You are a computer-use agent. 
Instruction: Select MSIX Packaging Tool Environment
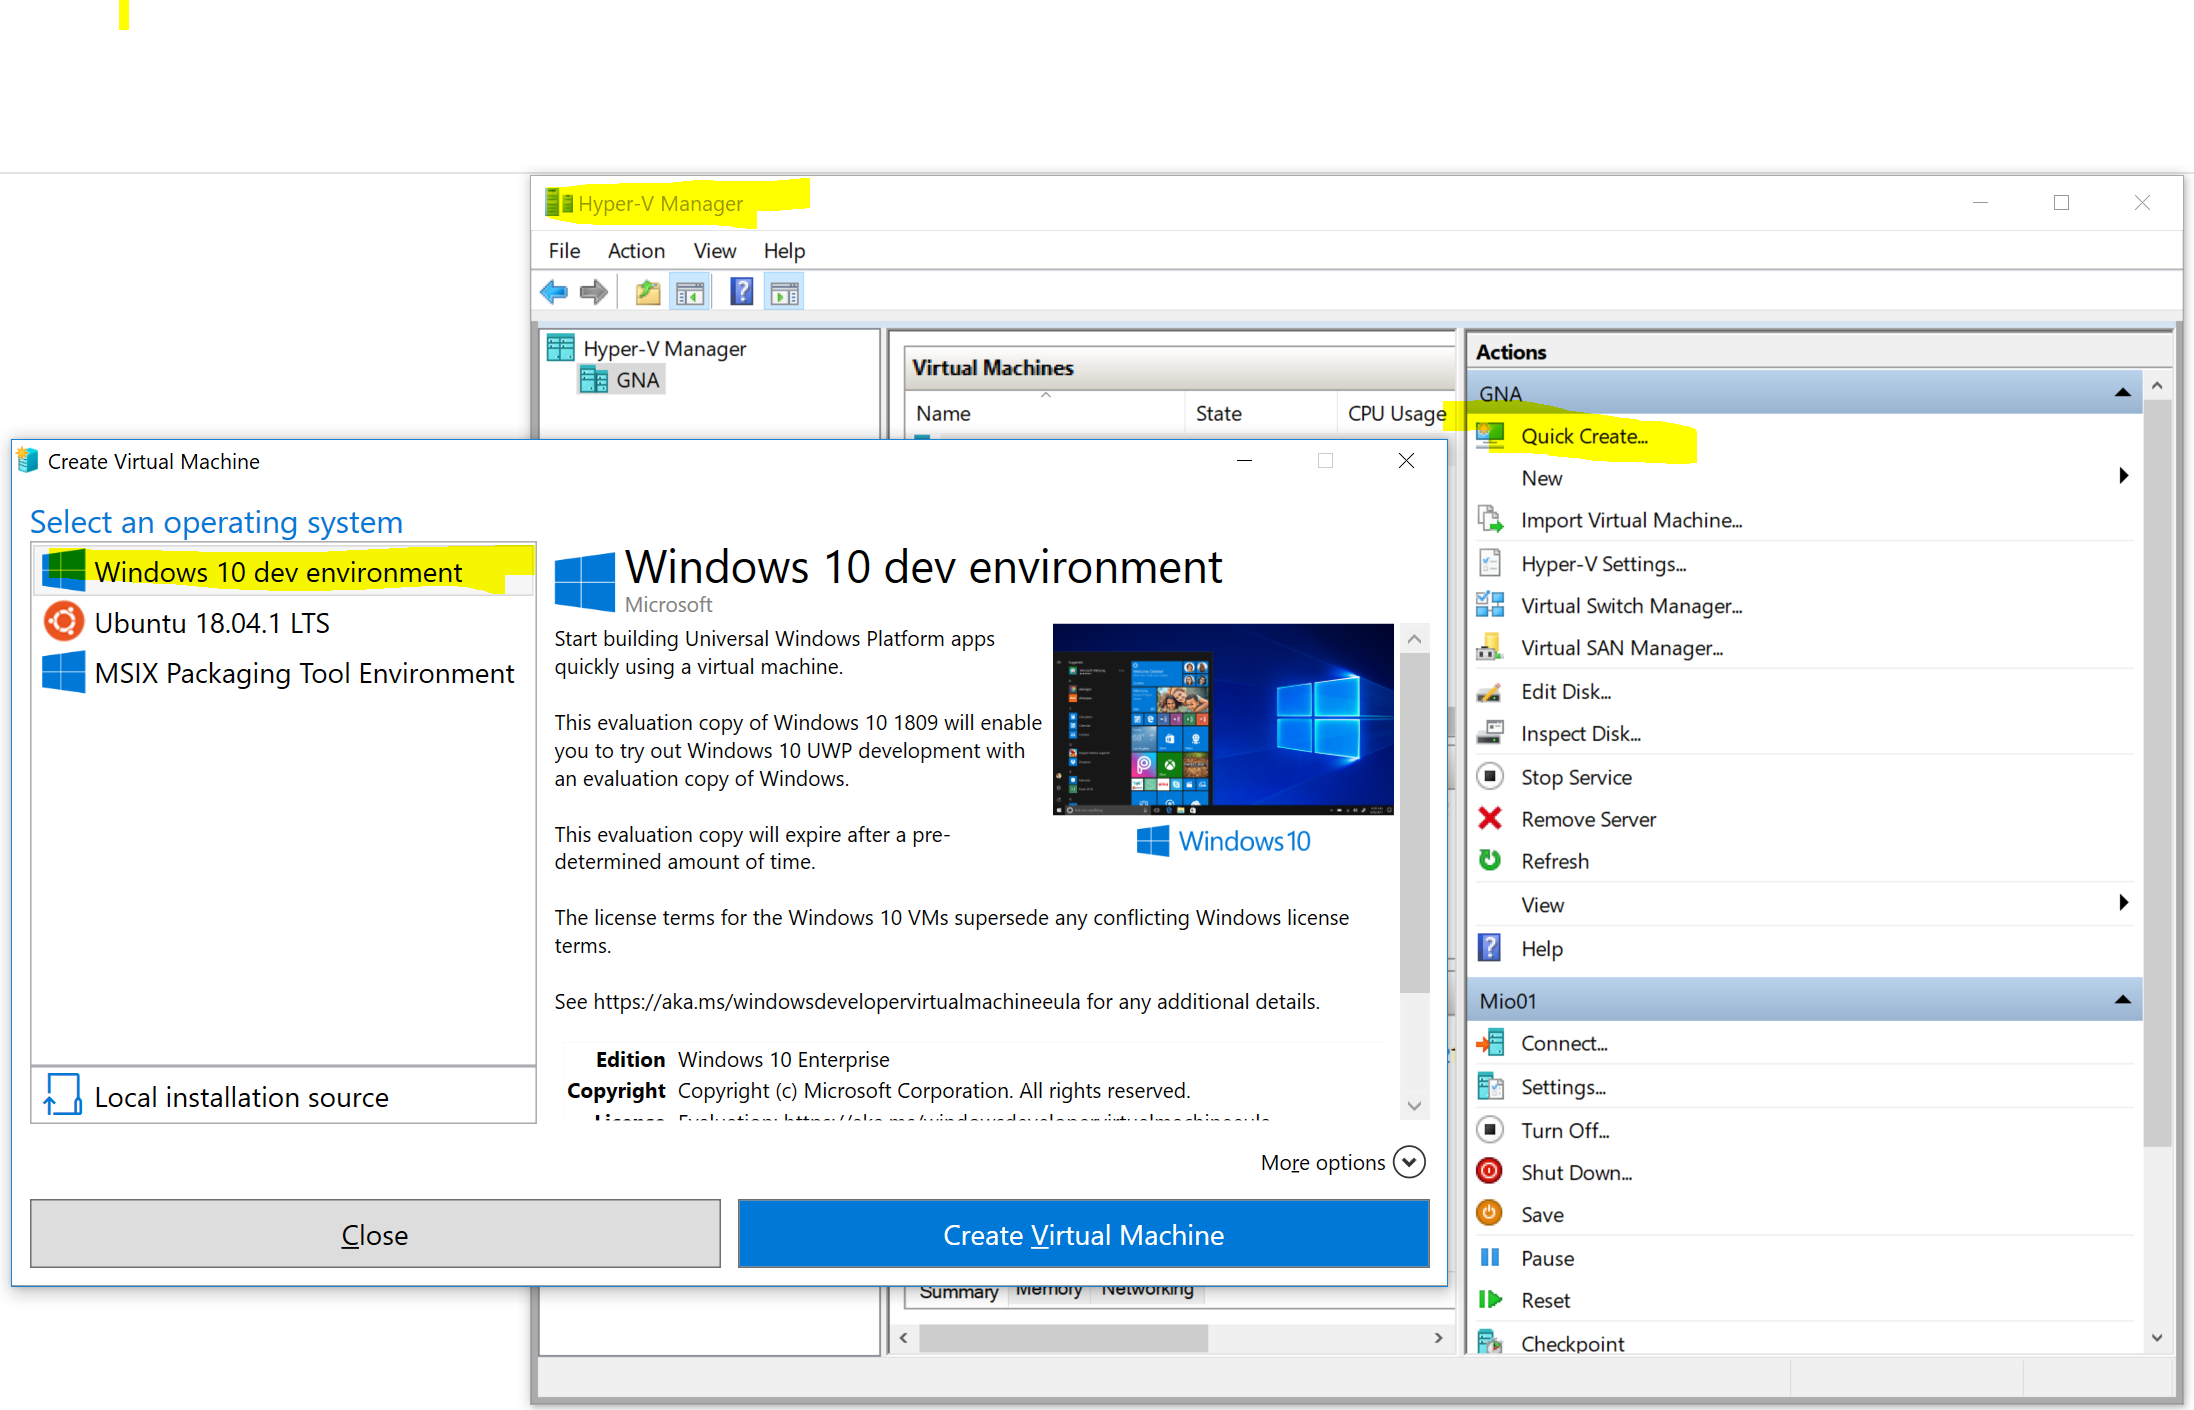tap(284, 673)
